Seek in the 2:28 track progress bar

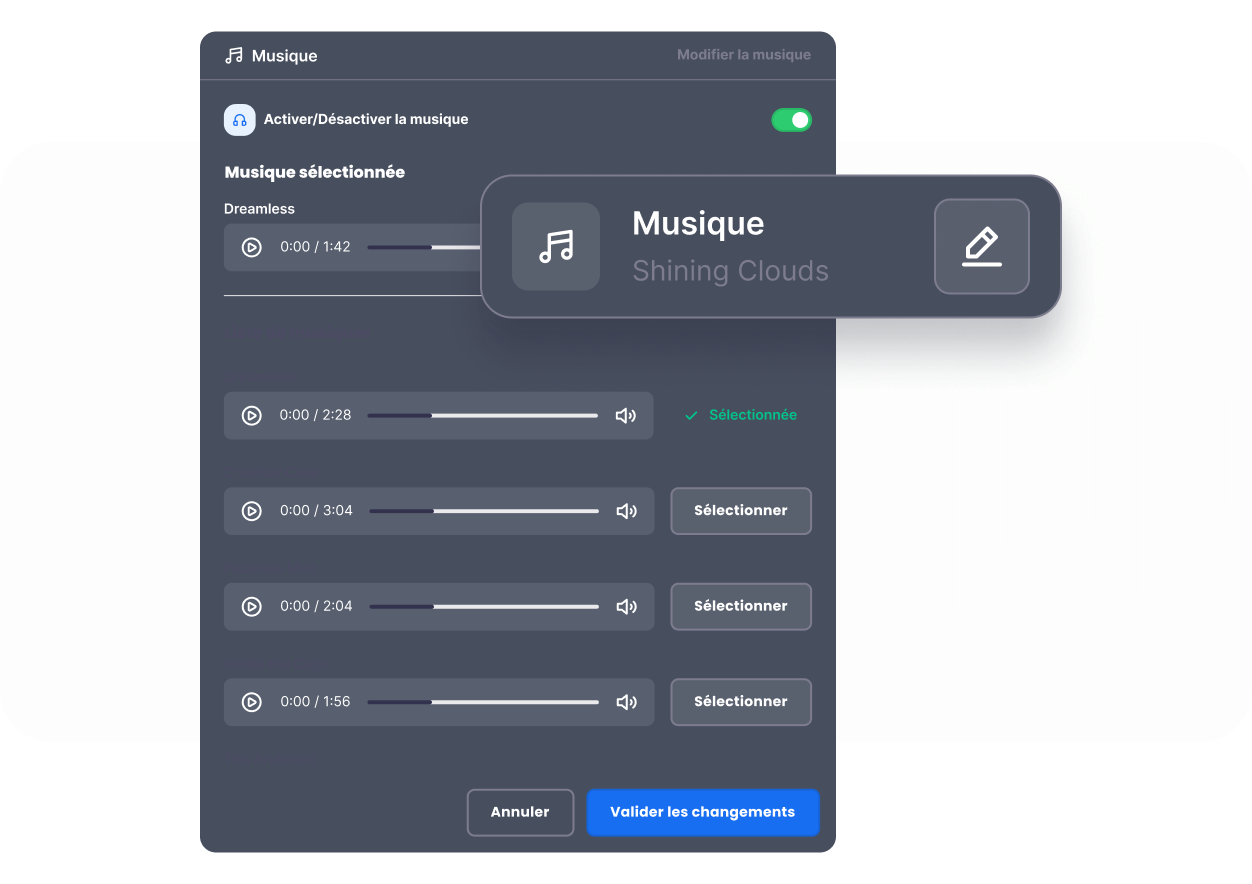point(483,415)
